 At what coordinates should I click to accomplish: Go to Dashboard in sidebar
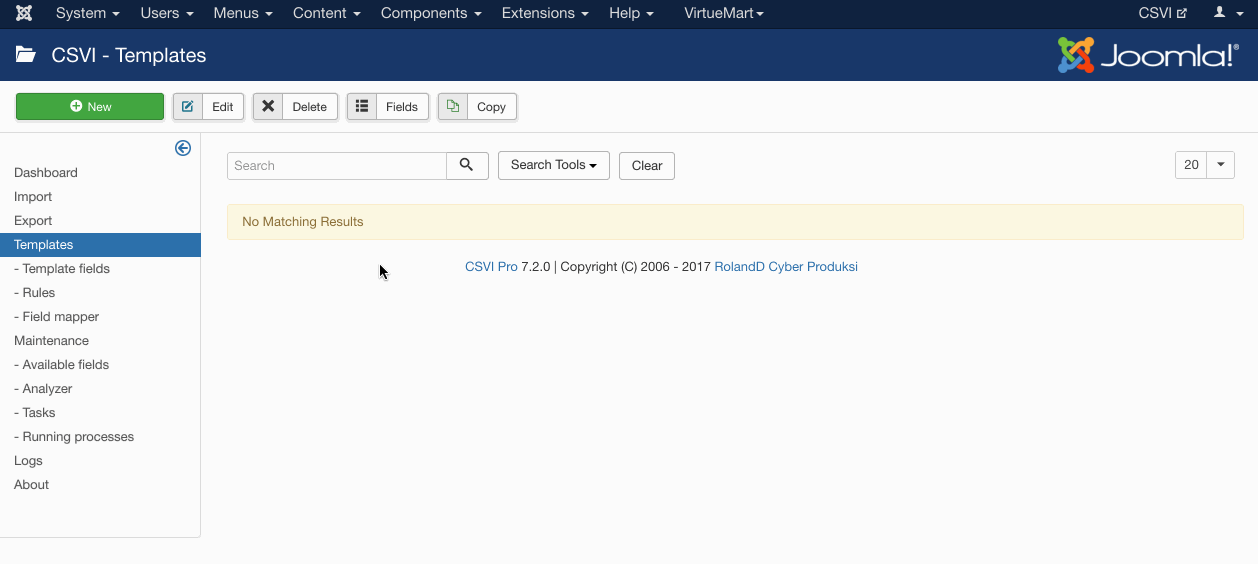(x=46, y=173)
